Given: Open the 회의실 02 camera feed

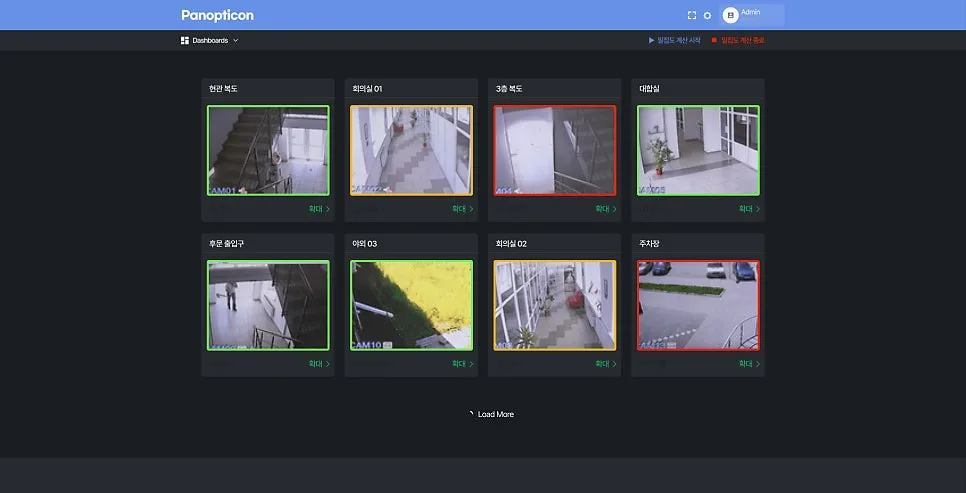Looking at the screenshot, I should click(554, 305).
